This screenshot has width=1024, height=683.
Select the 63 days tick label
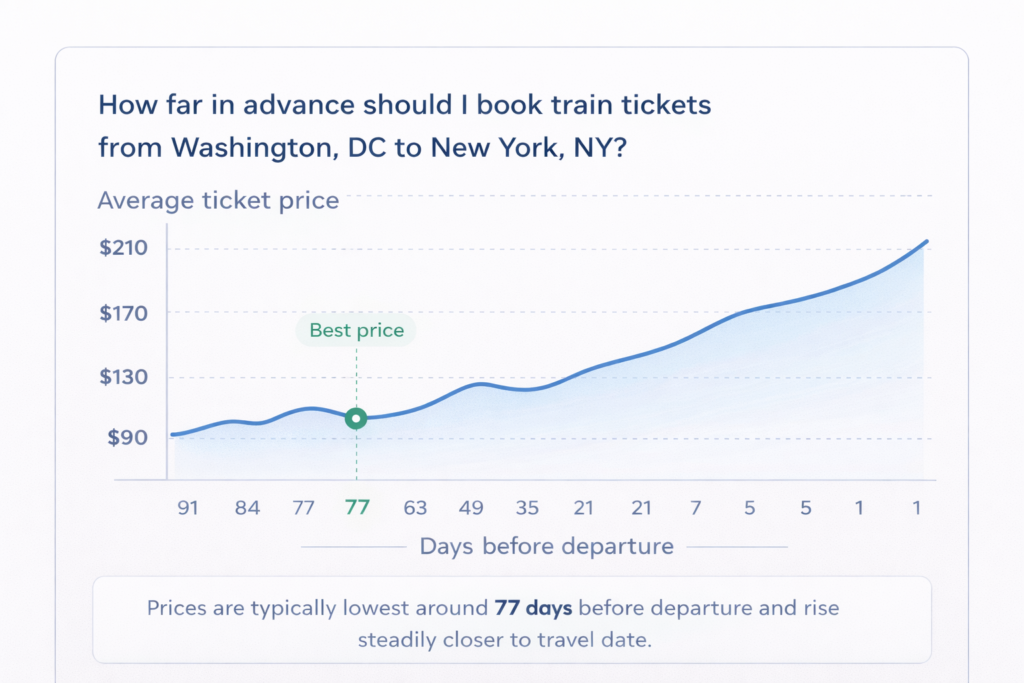[x=415, y=508]
